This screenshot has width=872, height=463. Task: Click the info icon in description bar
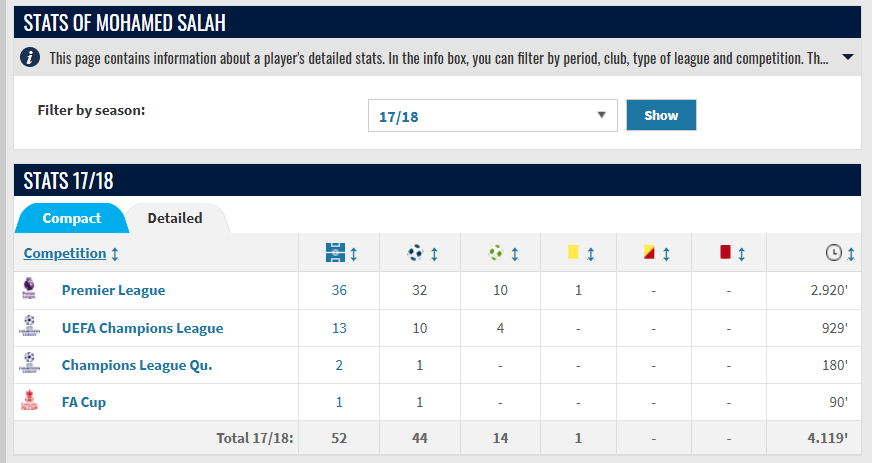(30, 57)
